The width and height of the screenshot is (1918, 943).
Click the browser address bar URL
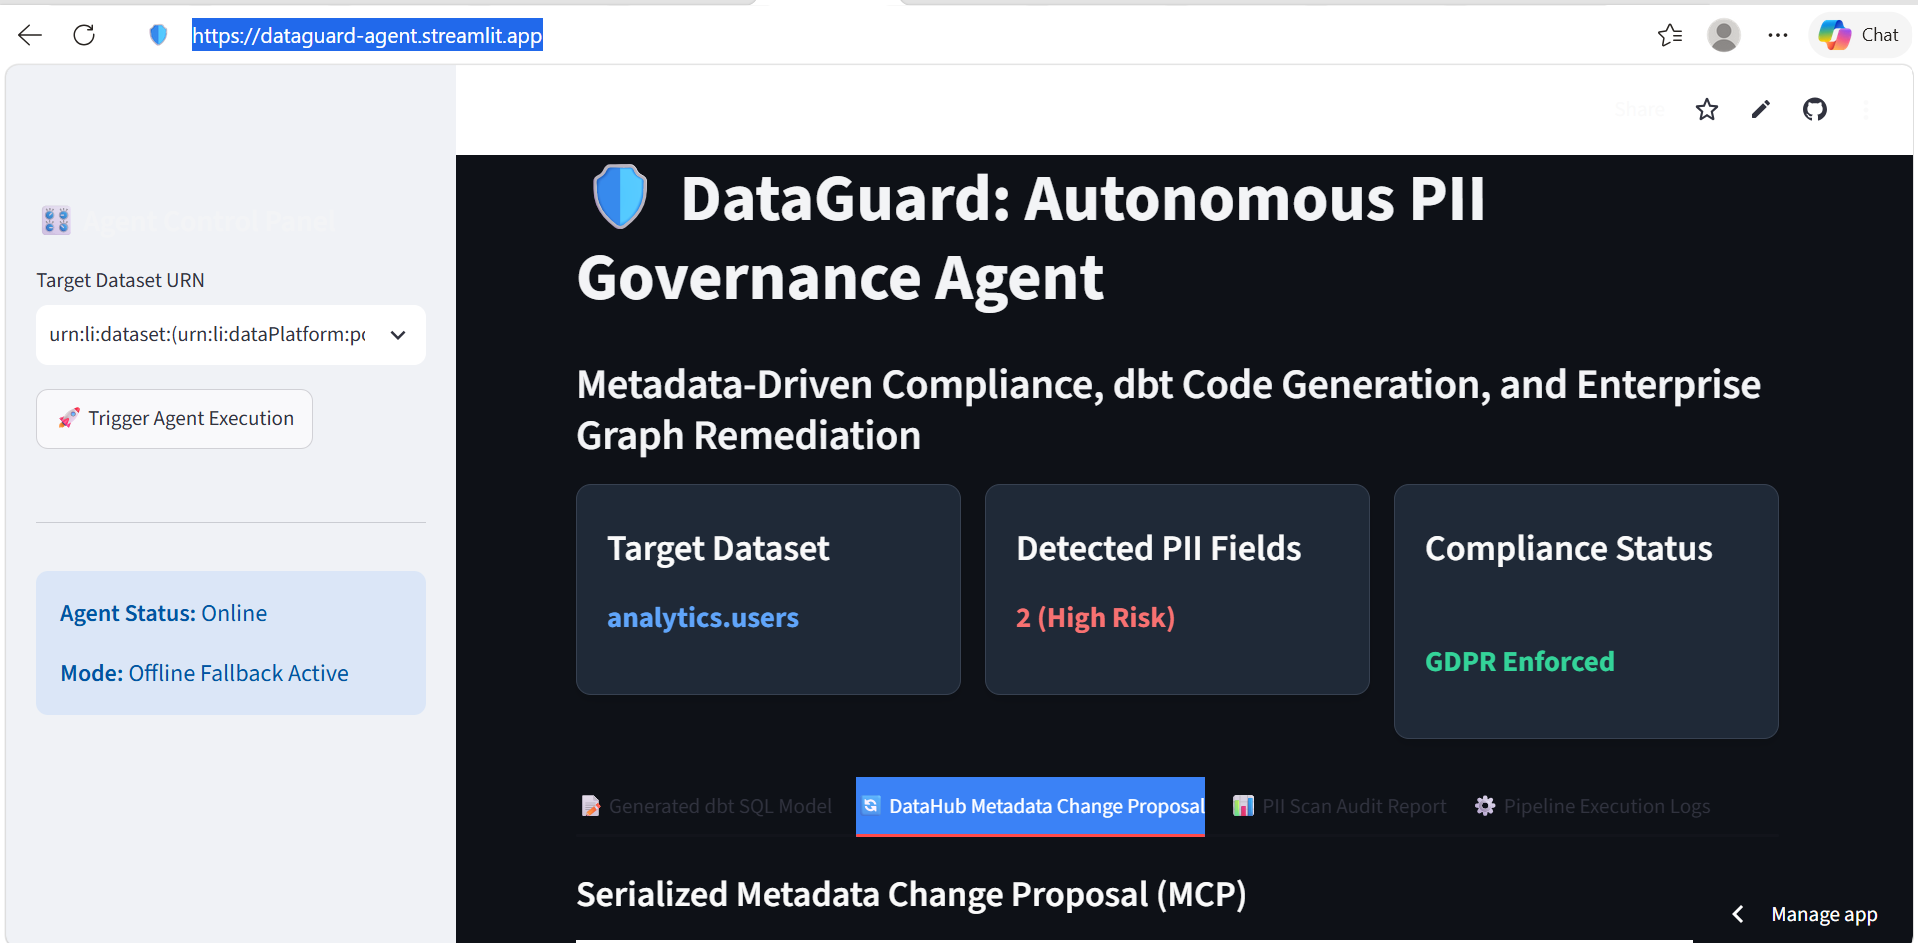point(367,36)
